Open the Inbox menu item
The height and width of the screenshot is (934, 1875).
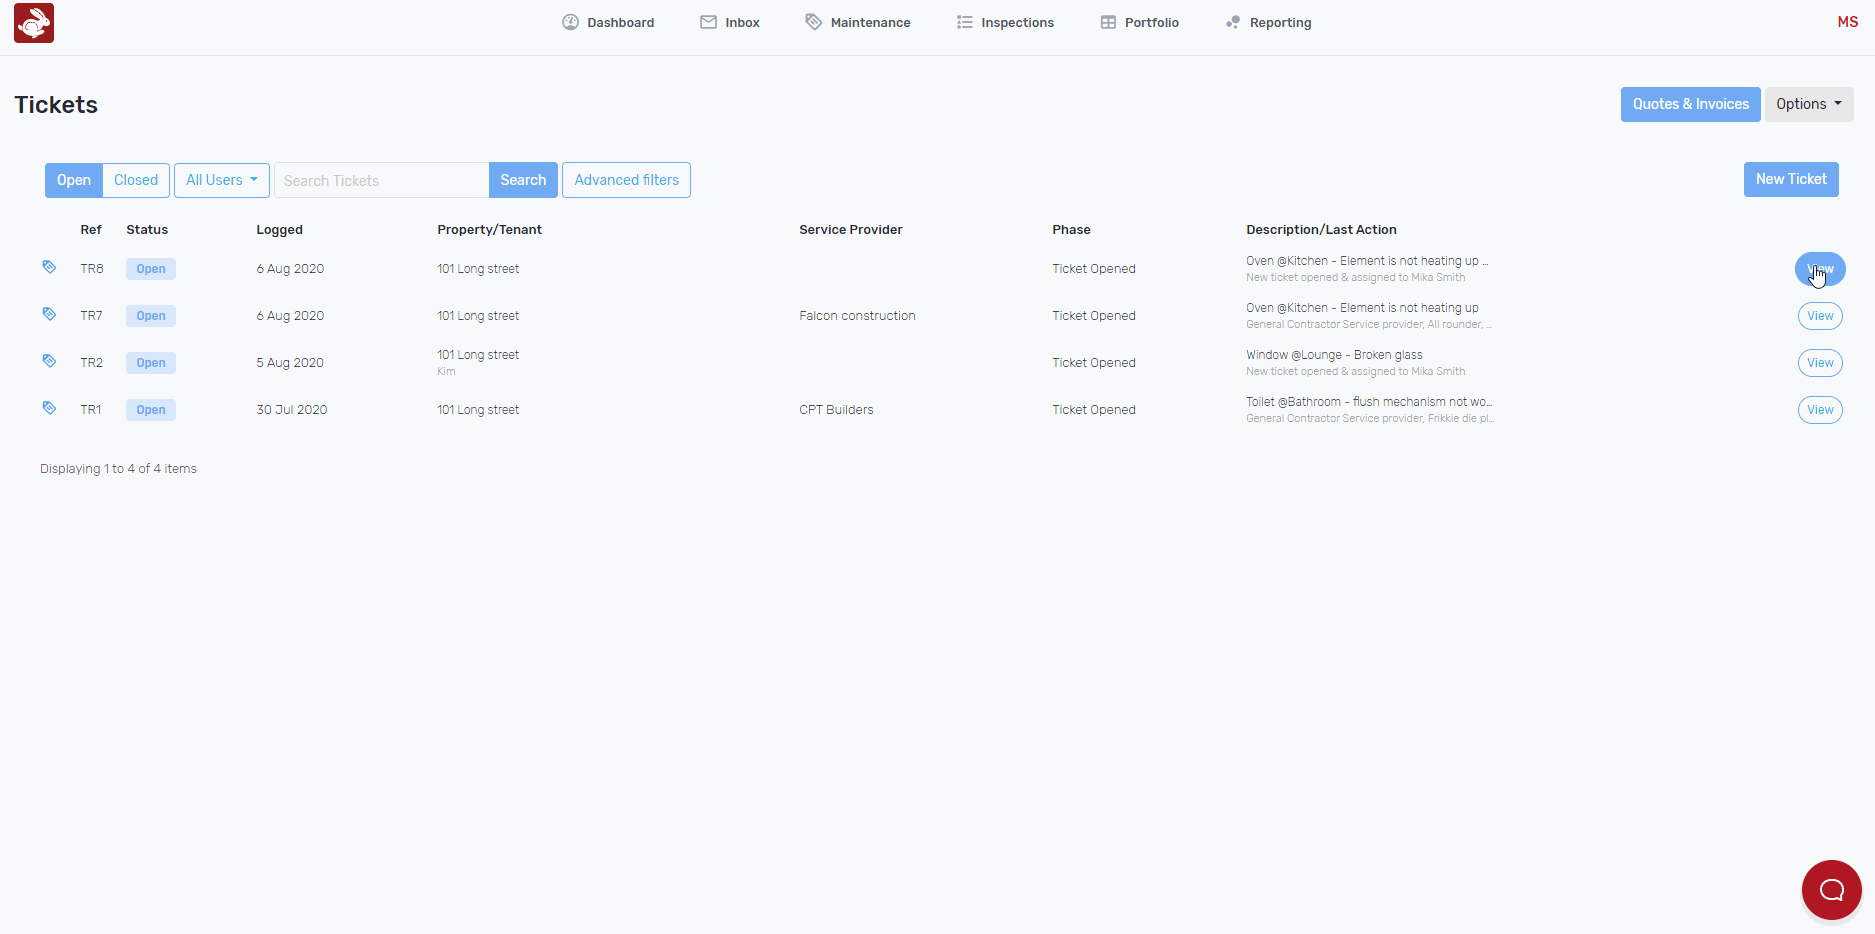point(730,22)
